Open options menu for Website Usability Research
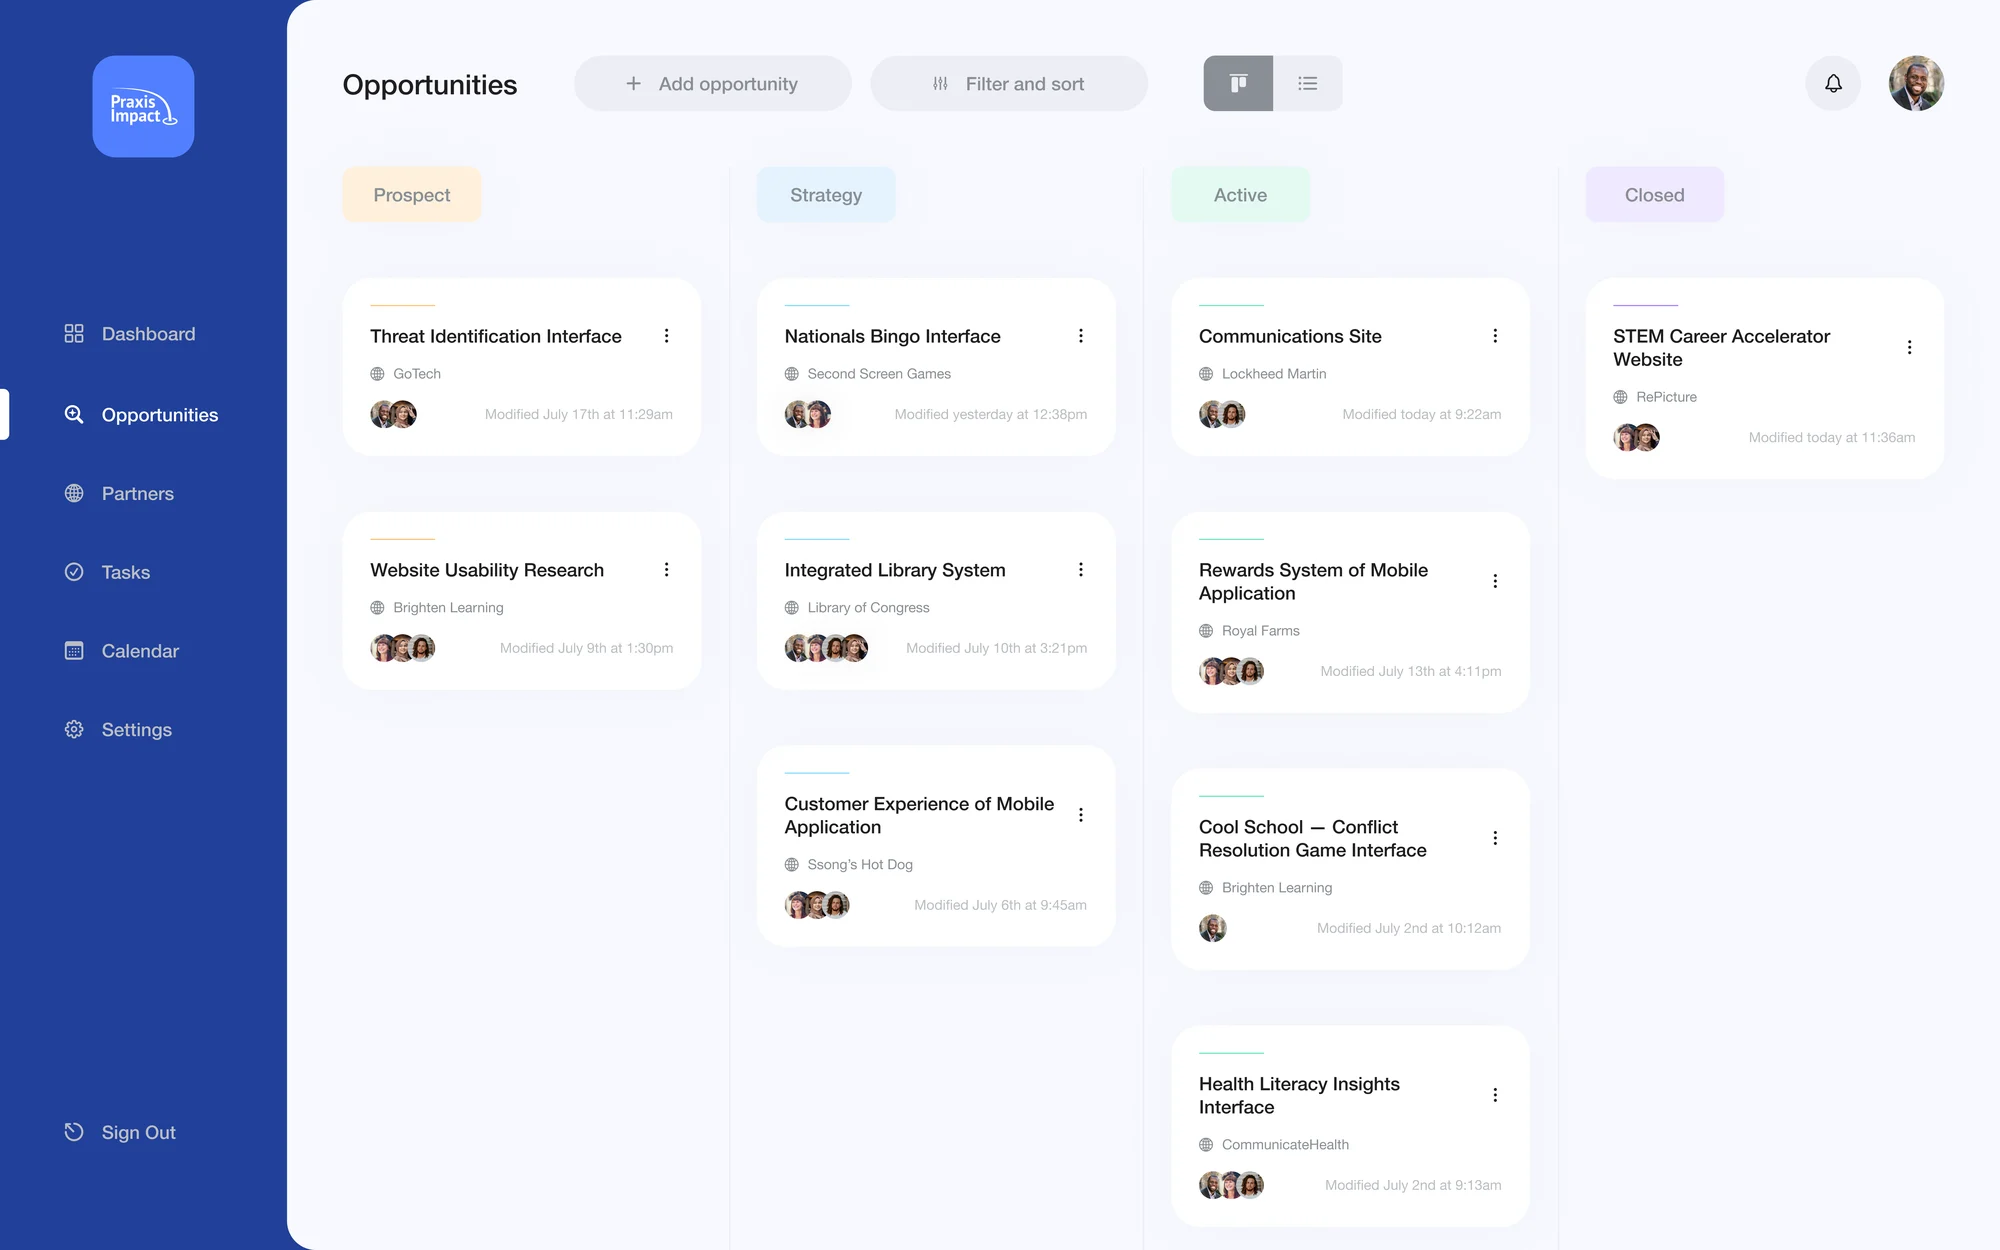This screenshot has width=2000, height=1250. [x=667, y=570]
